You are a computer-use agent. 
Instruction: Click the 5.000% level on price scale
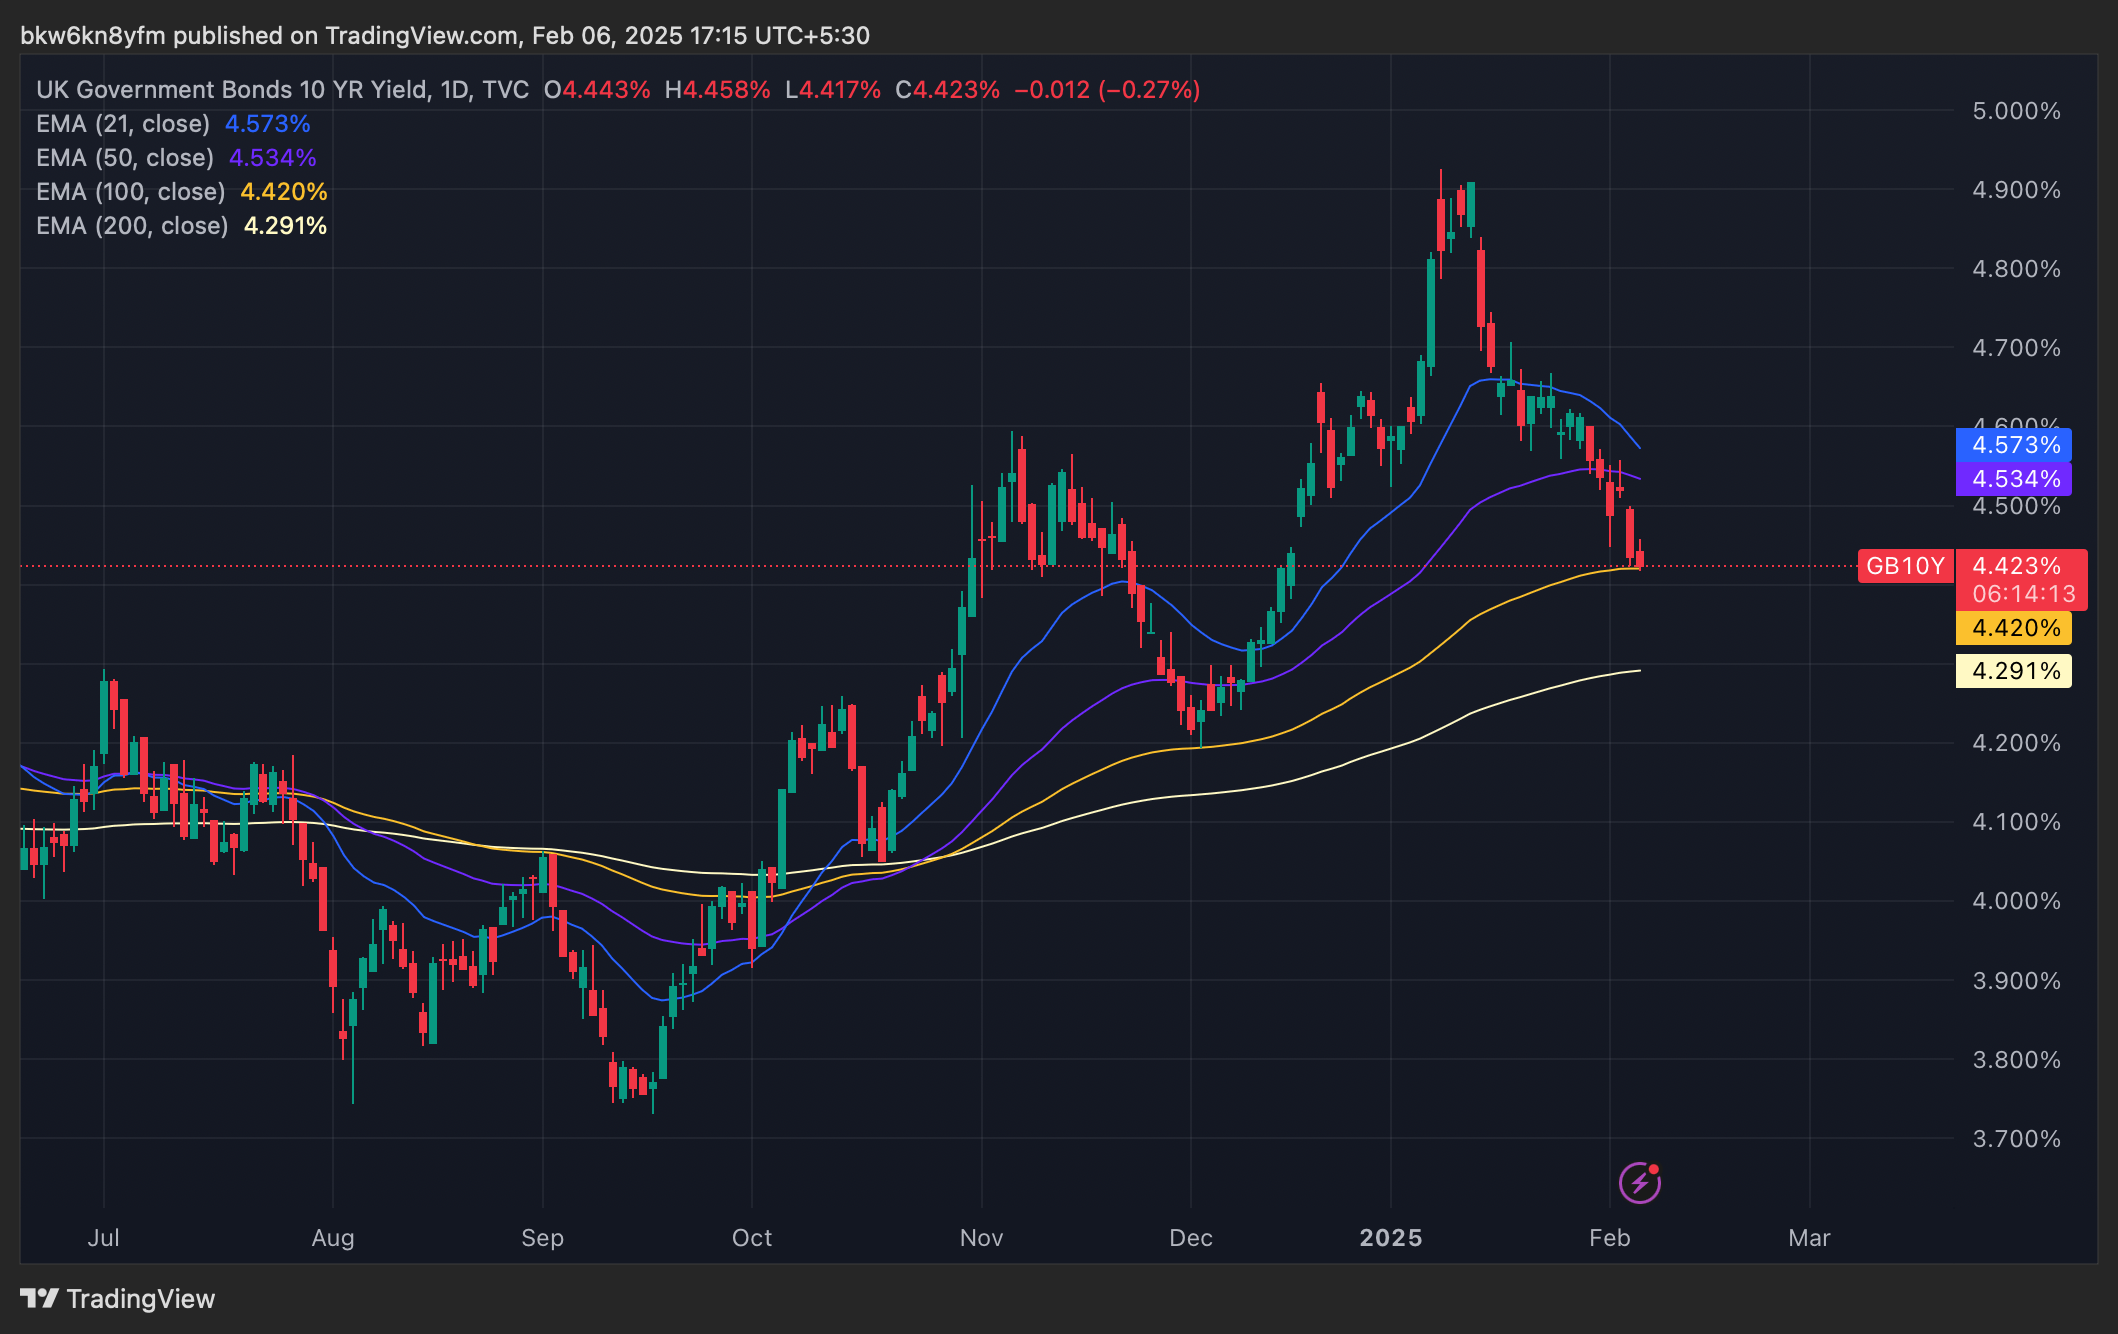point(2015,111)
